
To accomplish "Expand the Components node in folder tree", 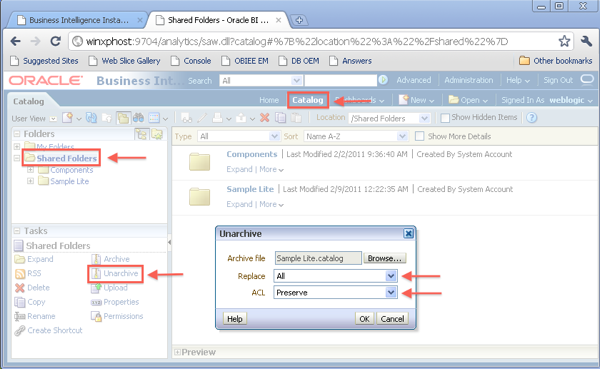I will click(30, 170).
